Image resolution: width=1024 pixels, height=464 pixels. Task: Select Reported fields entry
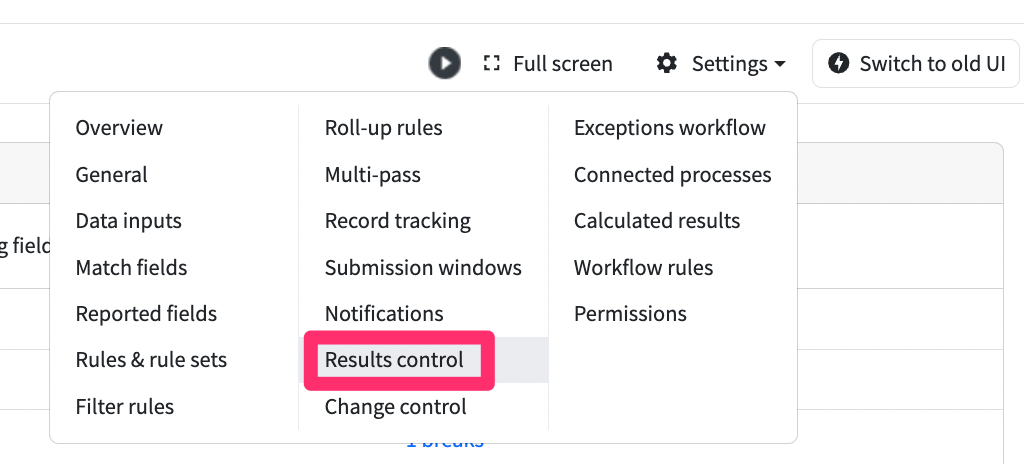tap(146, 314)
